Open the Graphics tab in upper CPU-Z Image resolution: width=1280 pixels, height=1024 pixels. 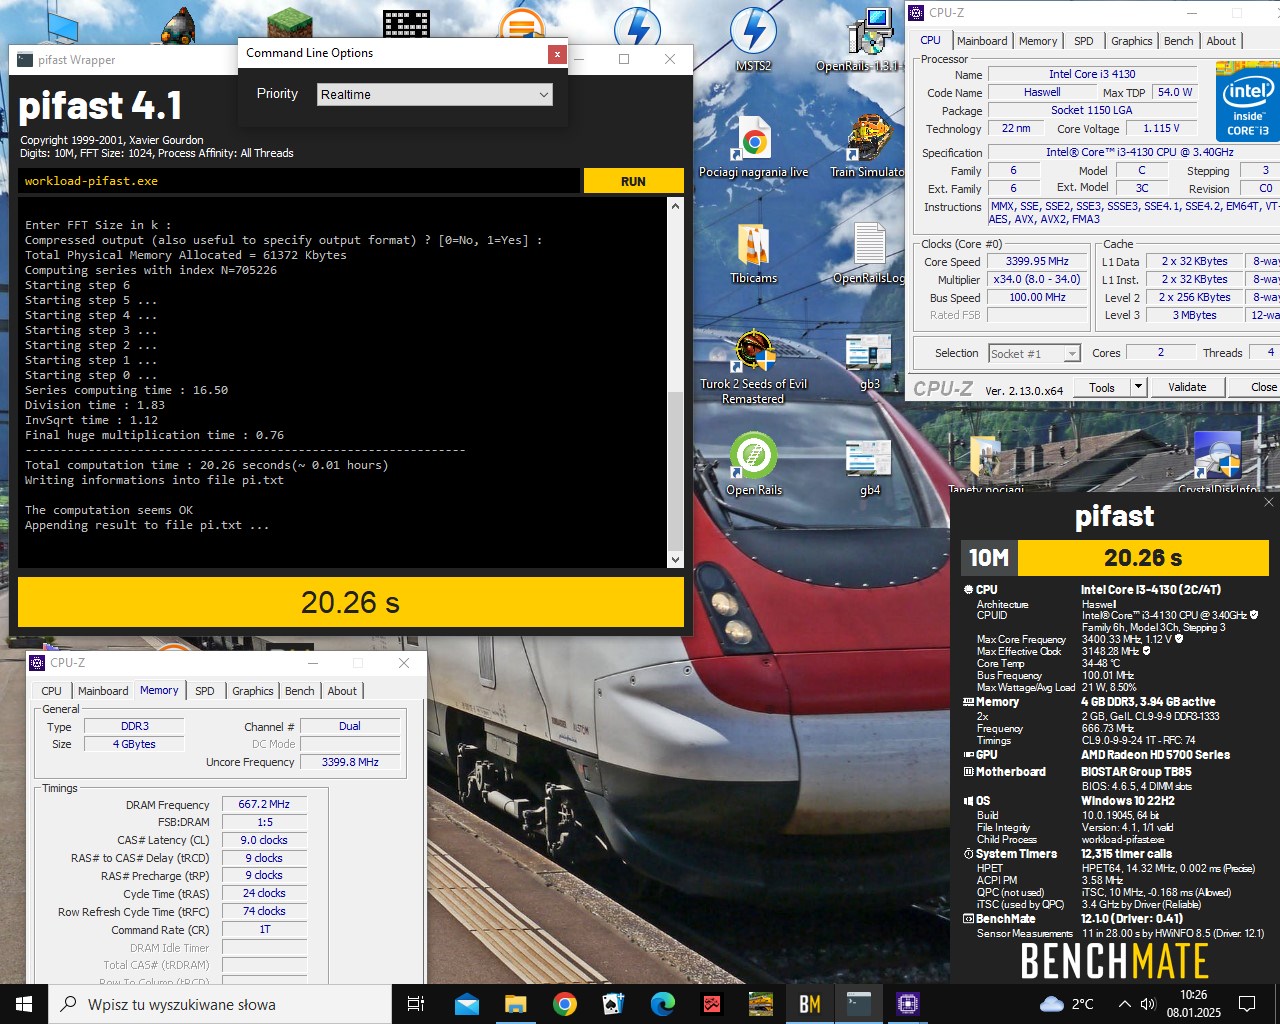pyautogui.click(x=1132, y=41)
